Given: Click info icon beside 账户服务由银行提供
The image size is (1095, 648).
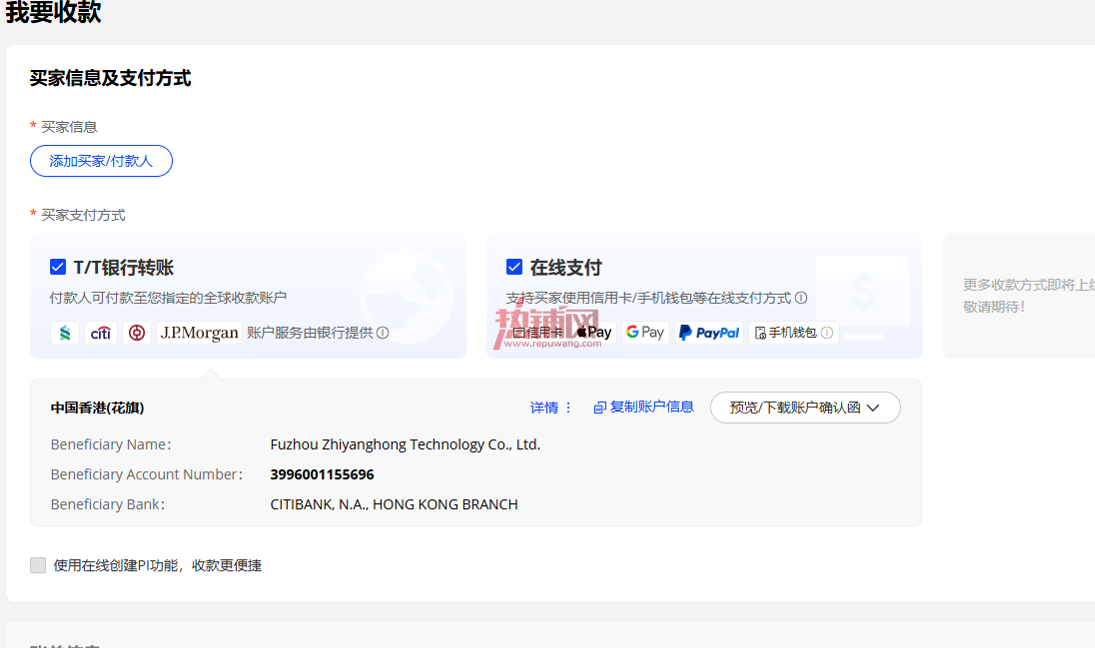Looking at the screenshot, I should point(383,333).
